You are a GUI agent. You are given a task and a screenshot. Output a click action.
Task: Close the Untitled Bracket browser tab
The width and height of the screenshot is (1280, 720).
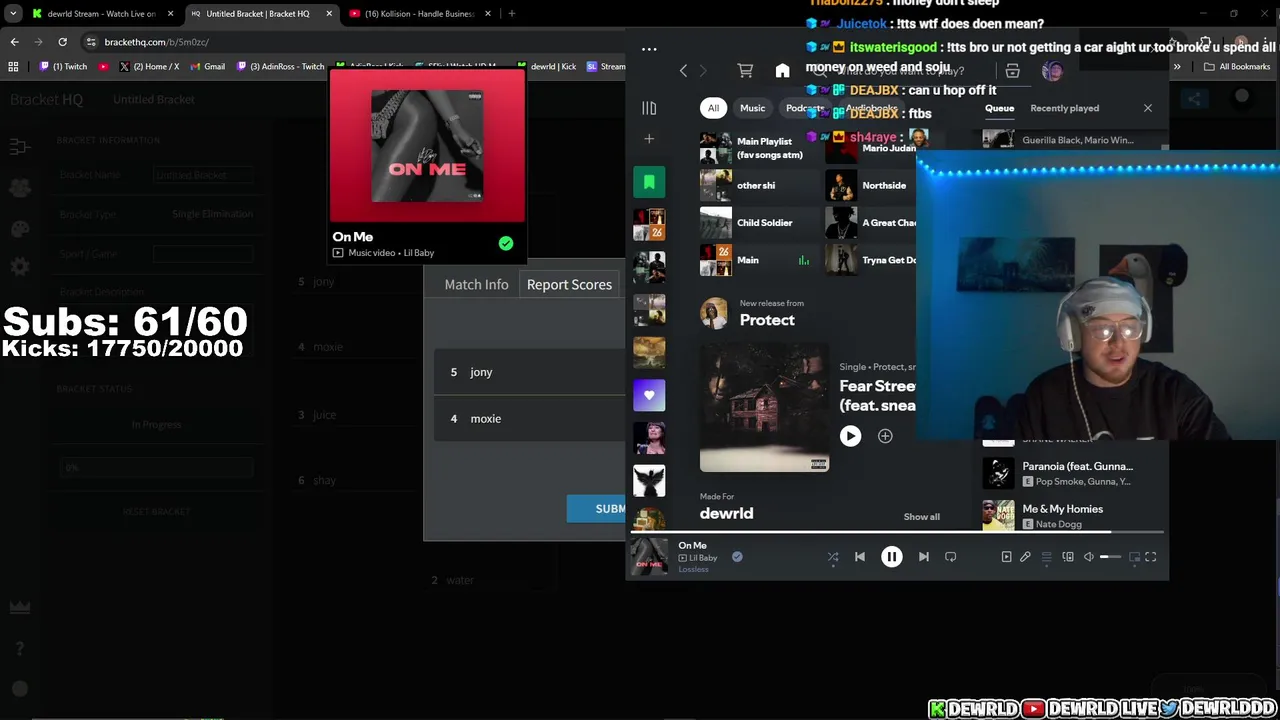click(329, 14)
